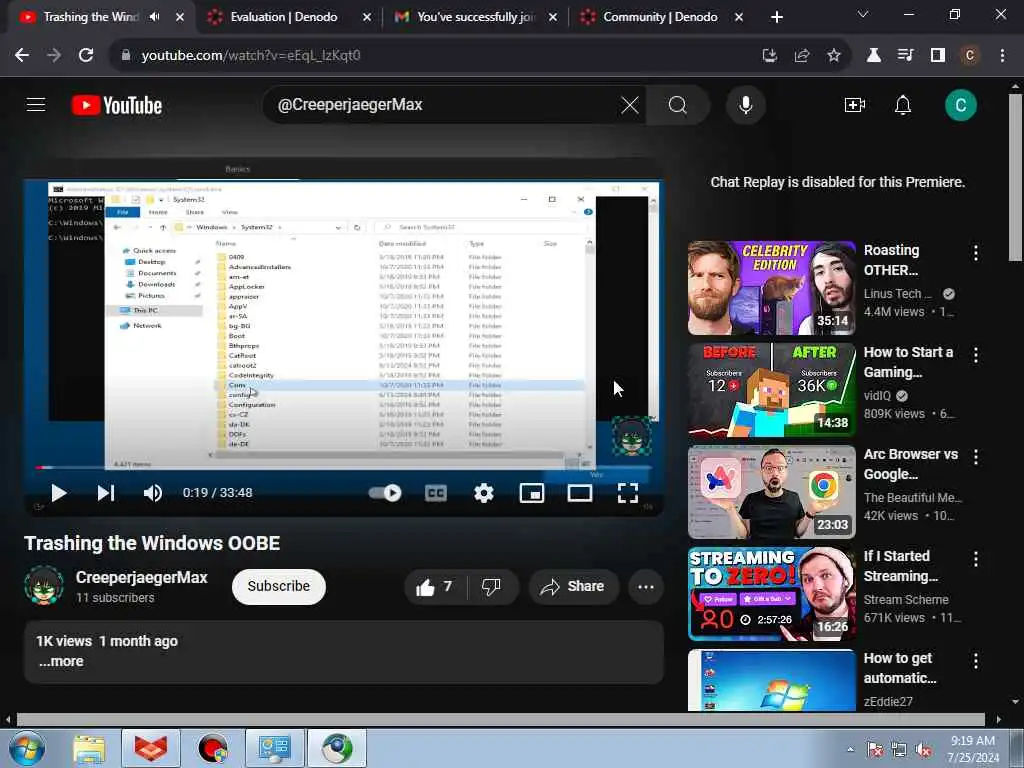Open options menu for If I Started Streaming video
Image resolution: width=1024 pixels, height=768 pixels.
(976, 559)
